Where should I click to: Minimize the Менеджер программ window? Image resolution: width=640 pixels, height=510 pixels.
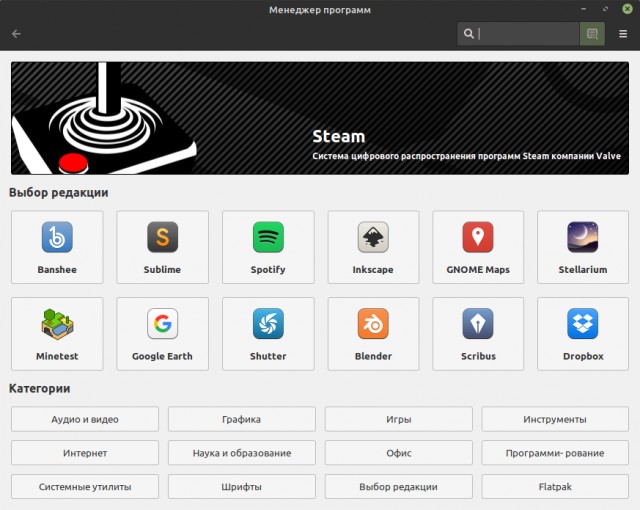coord(584,9)
